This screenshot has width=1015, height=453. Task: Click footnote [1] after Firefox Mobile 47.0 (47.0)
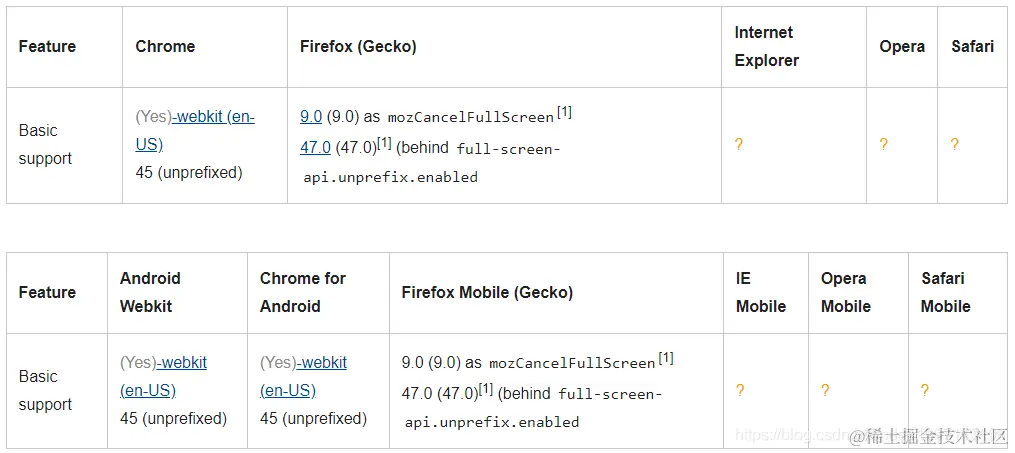[x=486, y=389]
